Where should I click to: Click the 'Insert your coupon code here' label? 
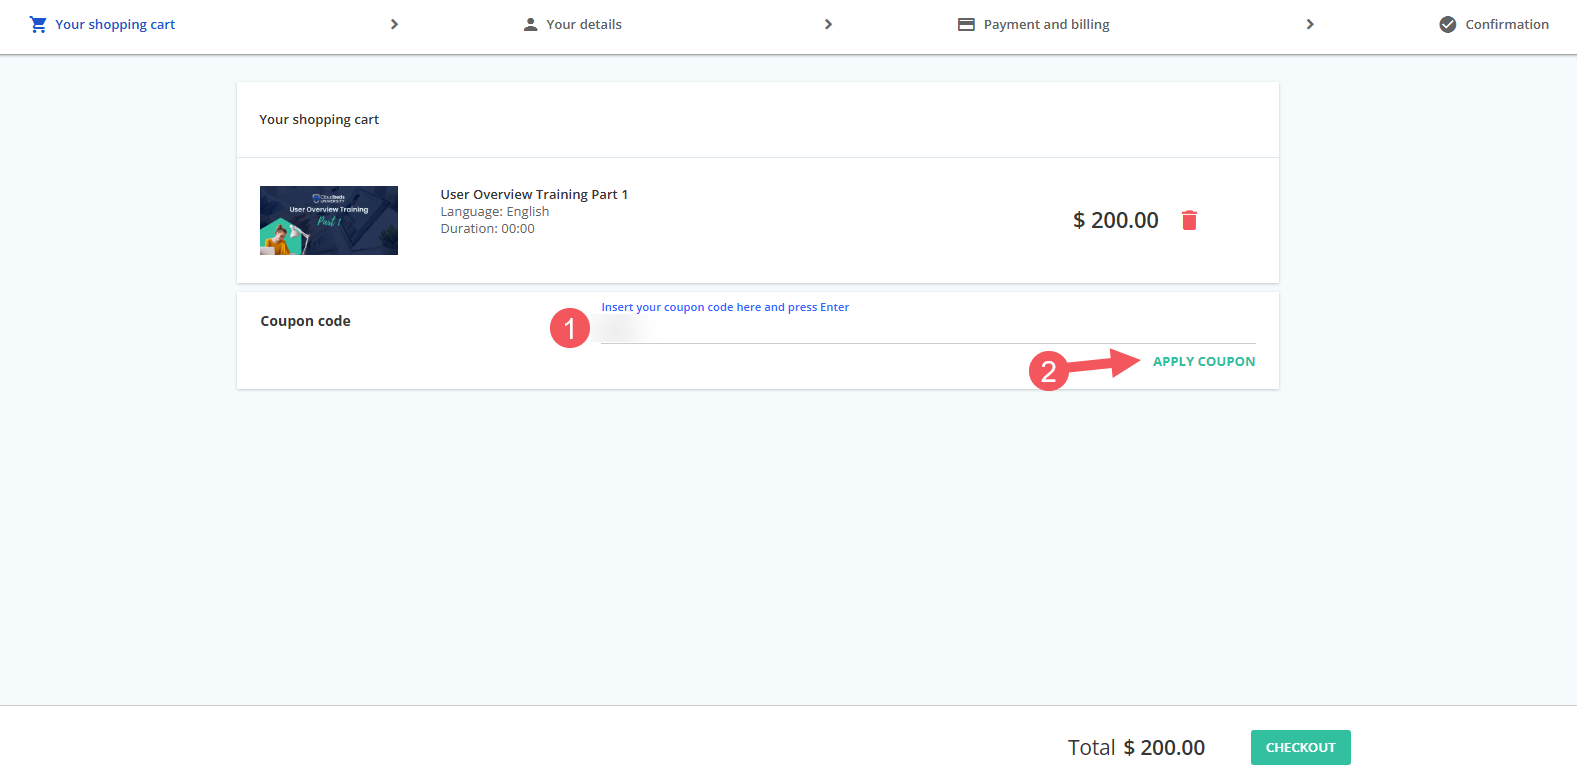tap(725, 307)
